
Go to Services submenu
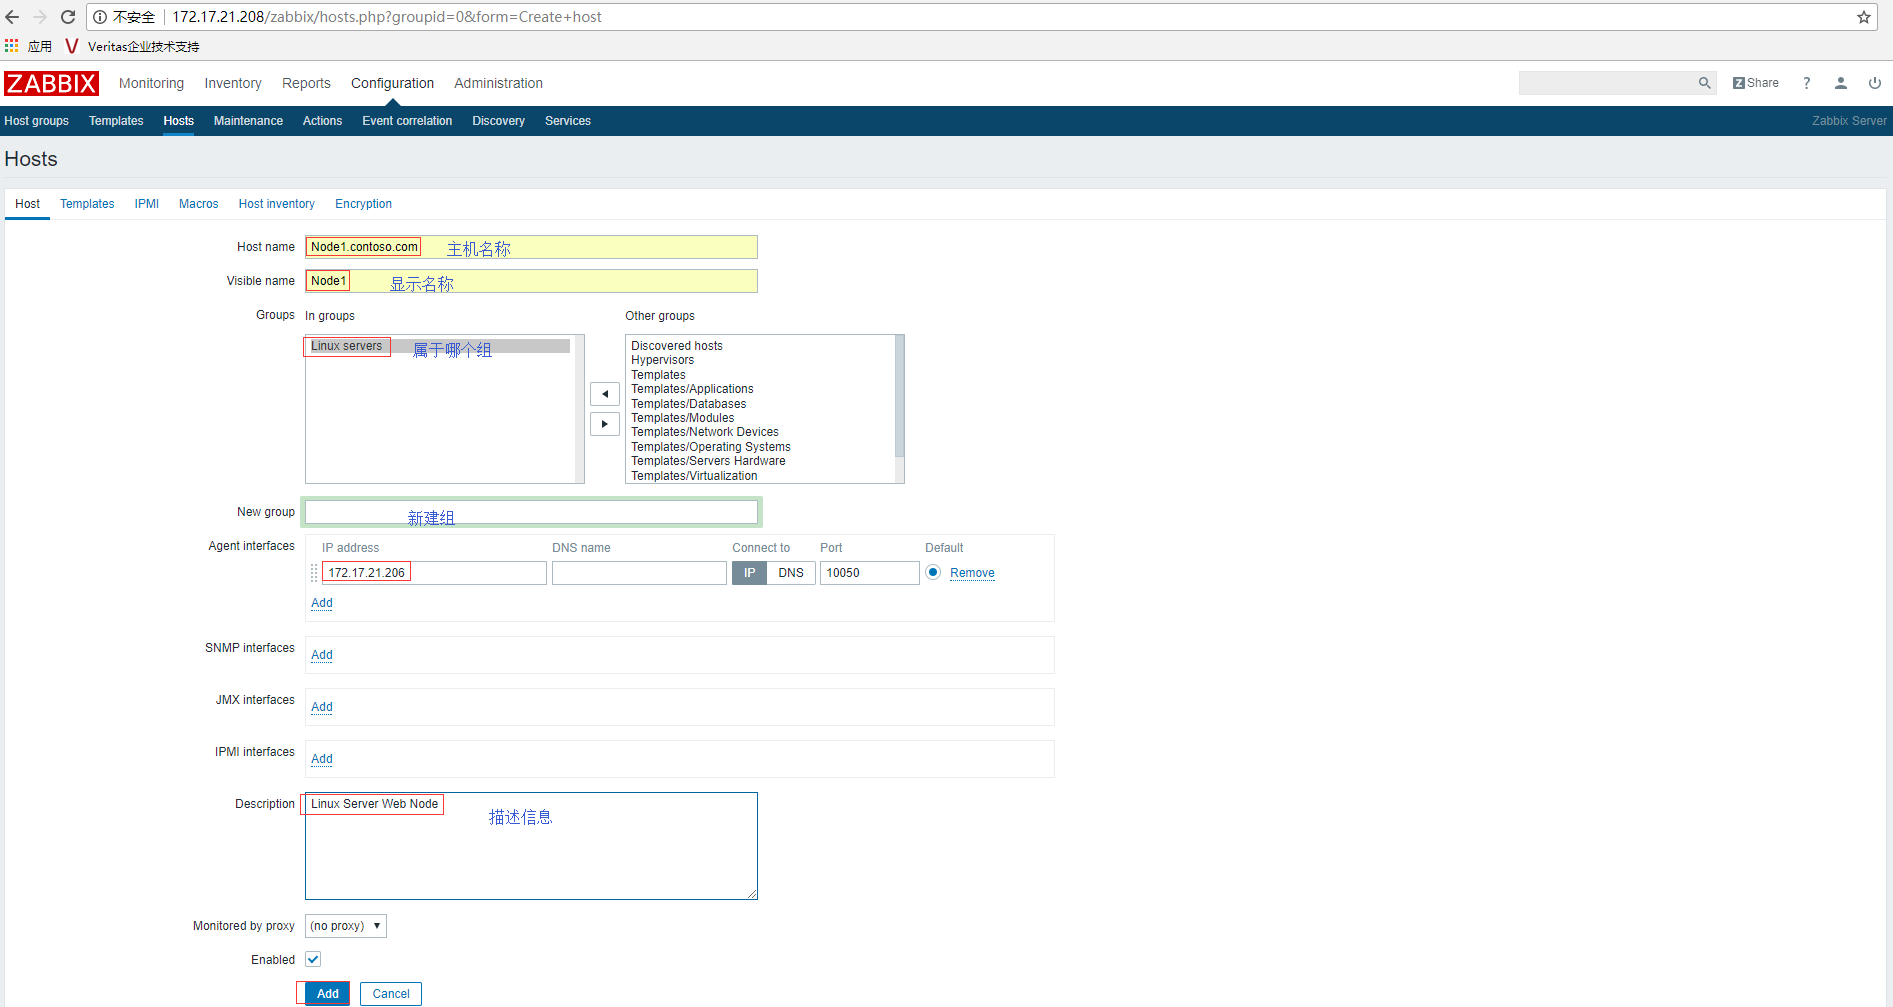pyautogui.click(x=568, y=121)
